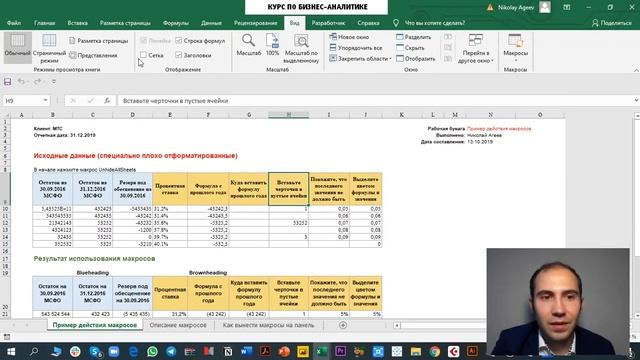This screenshot has width=640, height=360.
Task: Click Поделиться share button
Action: click(611, 23)
